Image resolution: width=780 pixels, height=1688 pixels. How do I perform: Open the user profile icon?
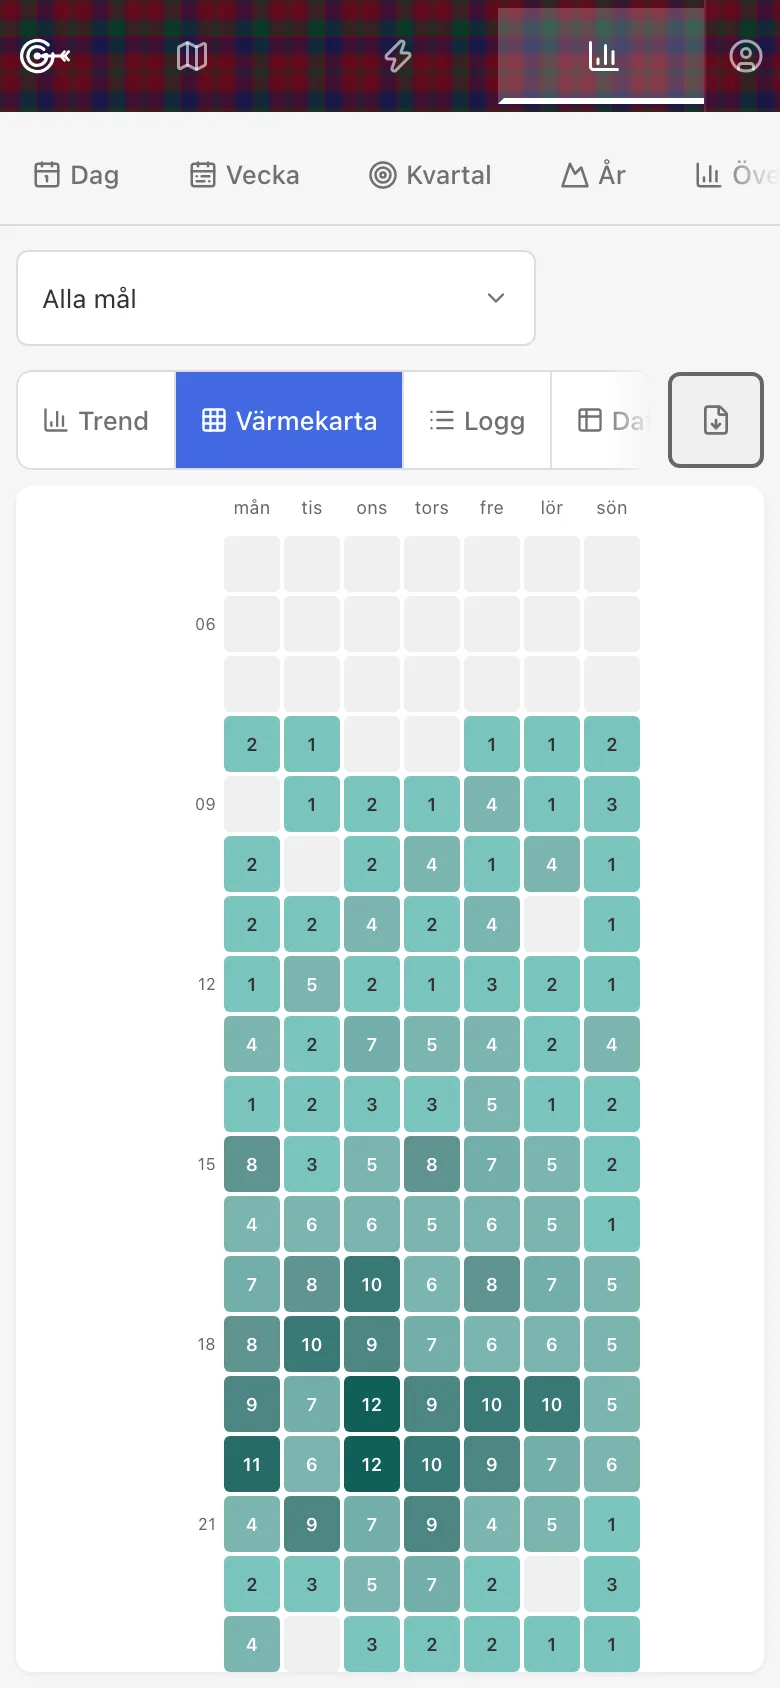(x=745, y=57)
